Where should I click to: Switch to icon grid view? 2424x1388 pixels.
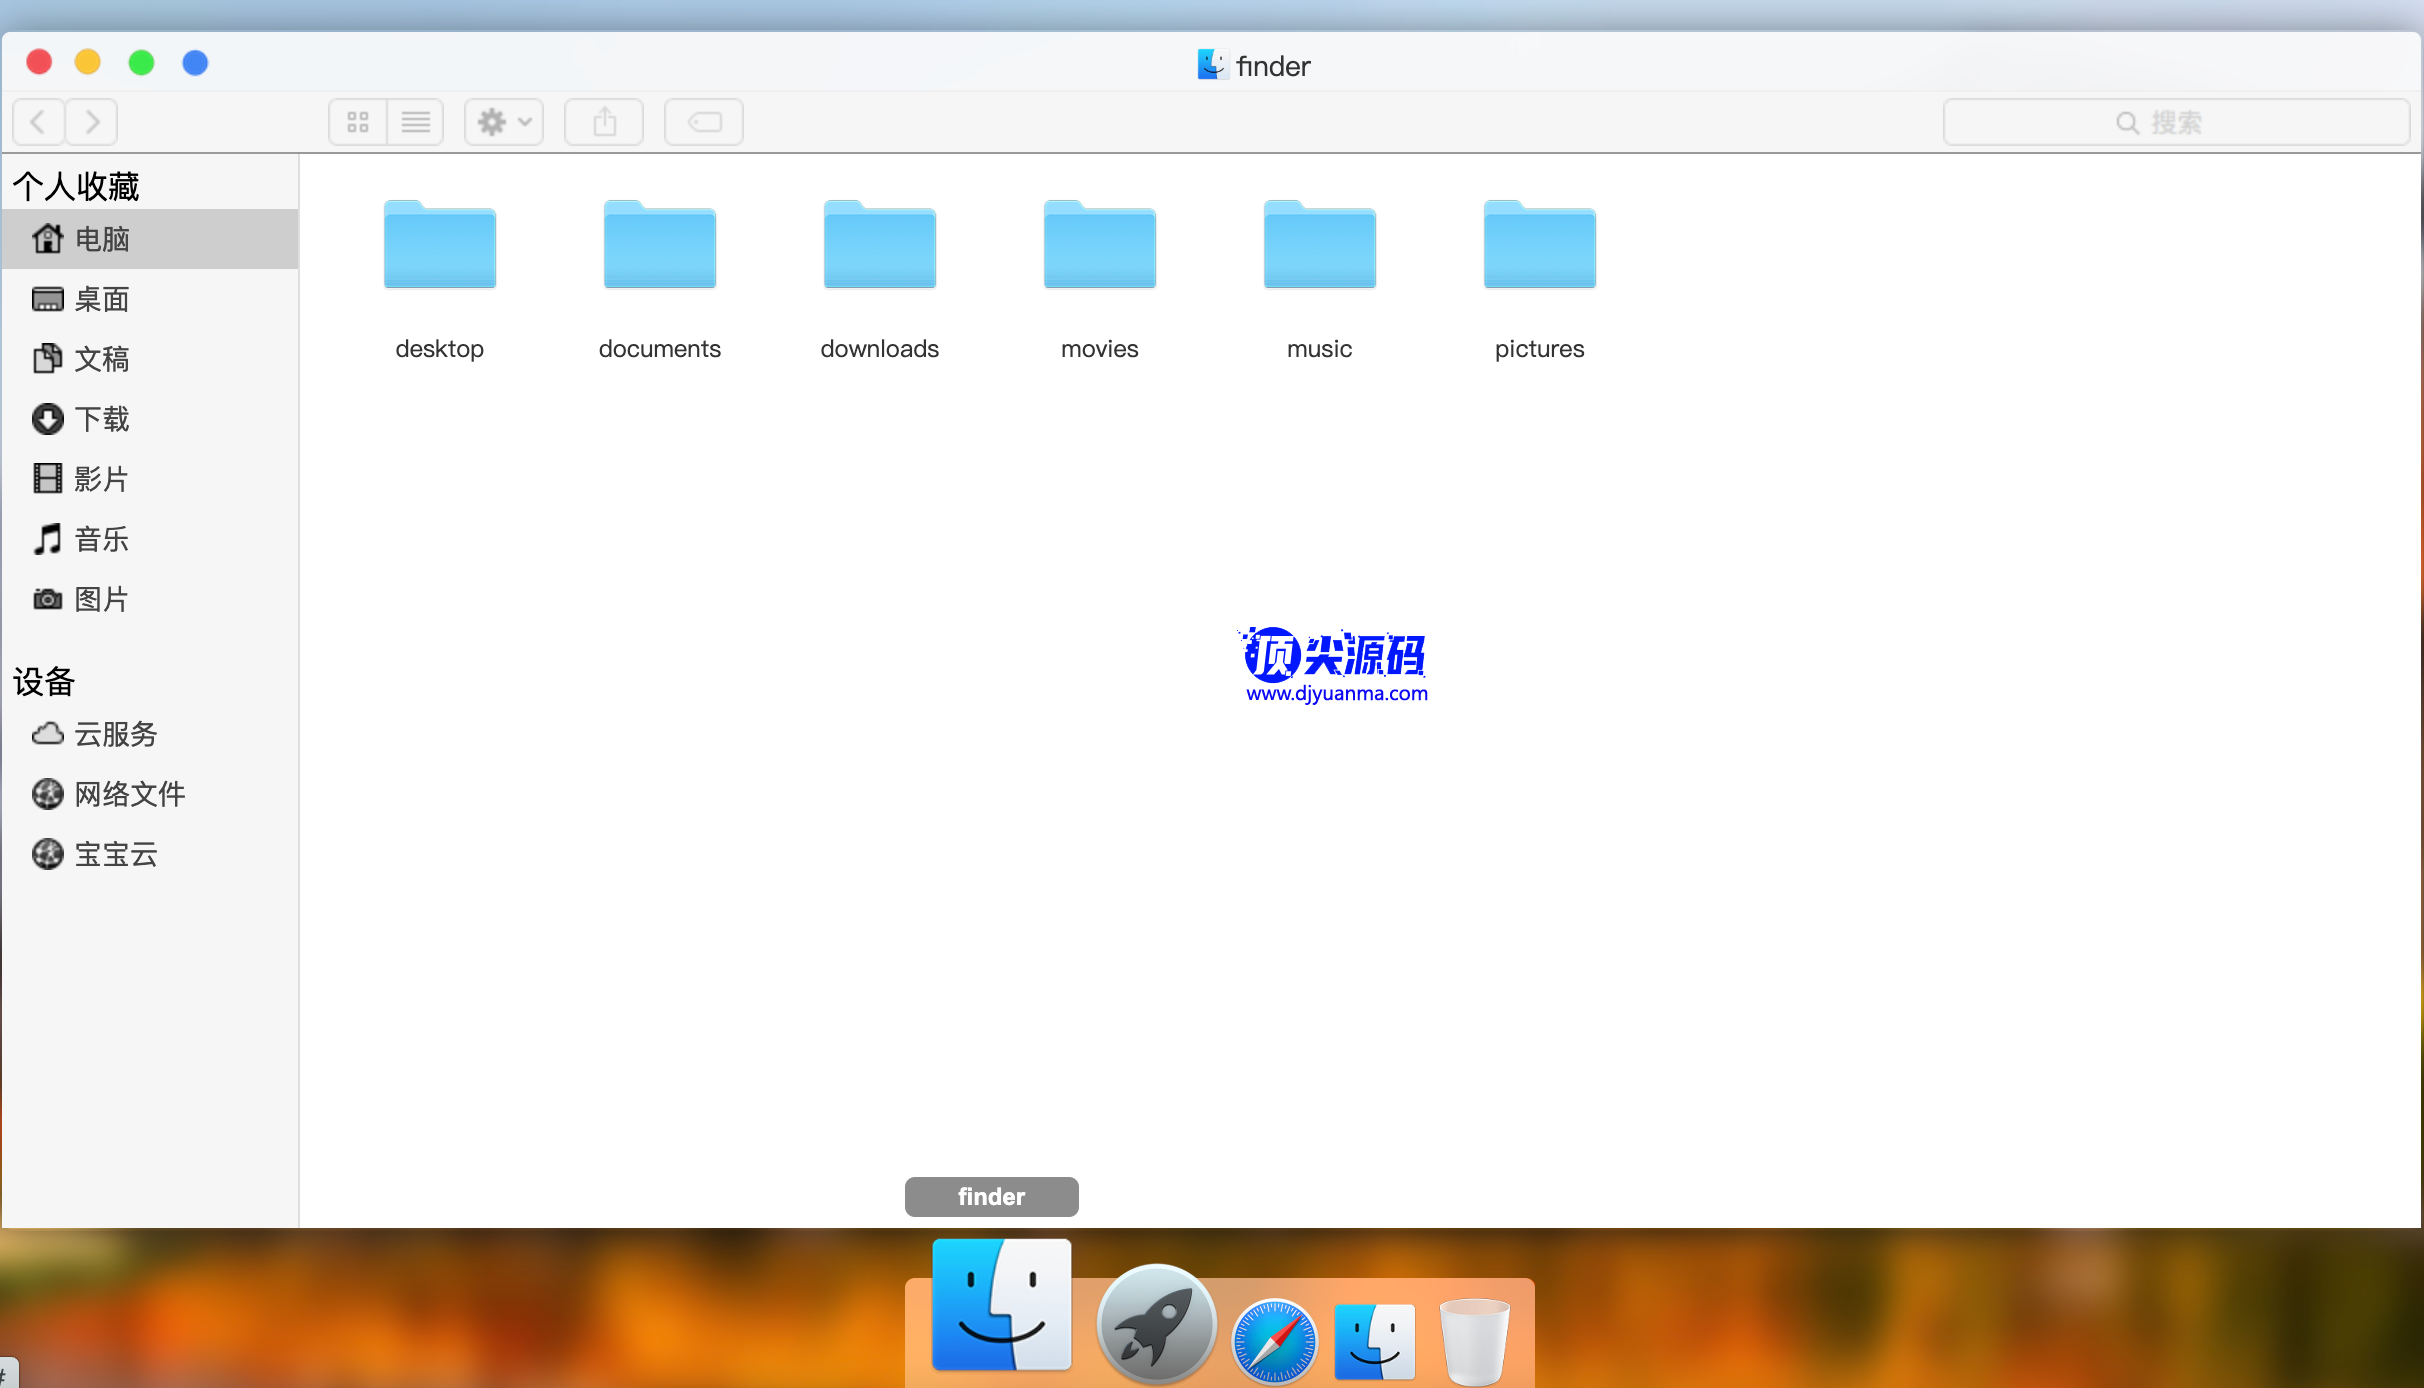358,122
